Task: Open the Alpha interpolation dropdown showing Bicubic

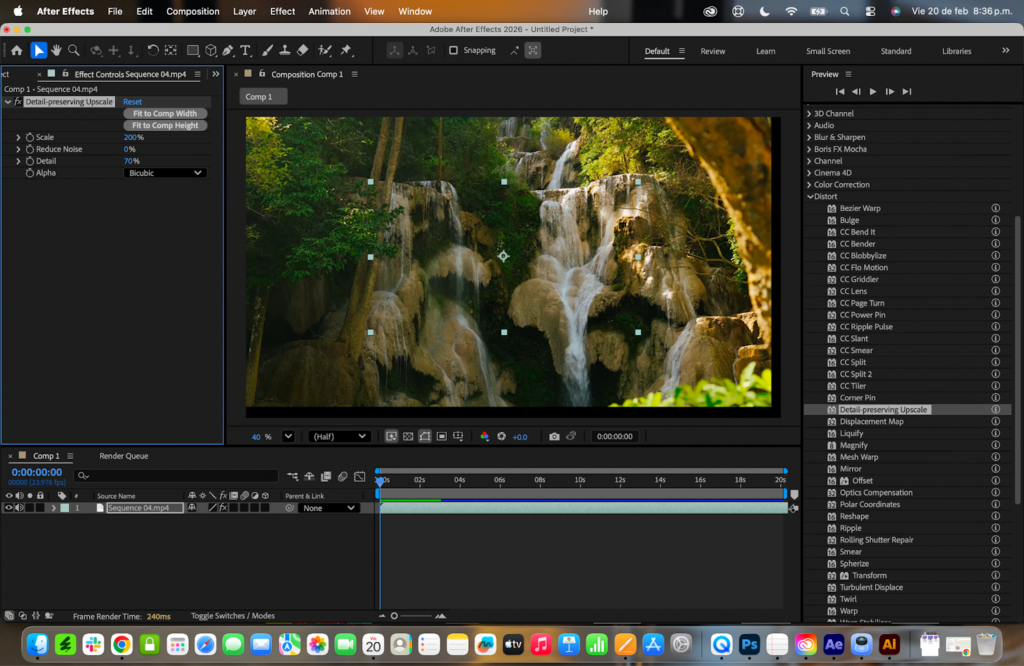Action: pyautogui.click(x=165, y=172)
